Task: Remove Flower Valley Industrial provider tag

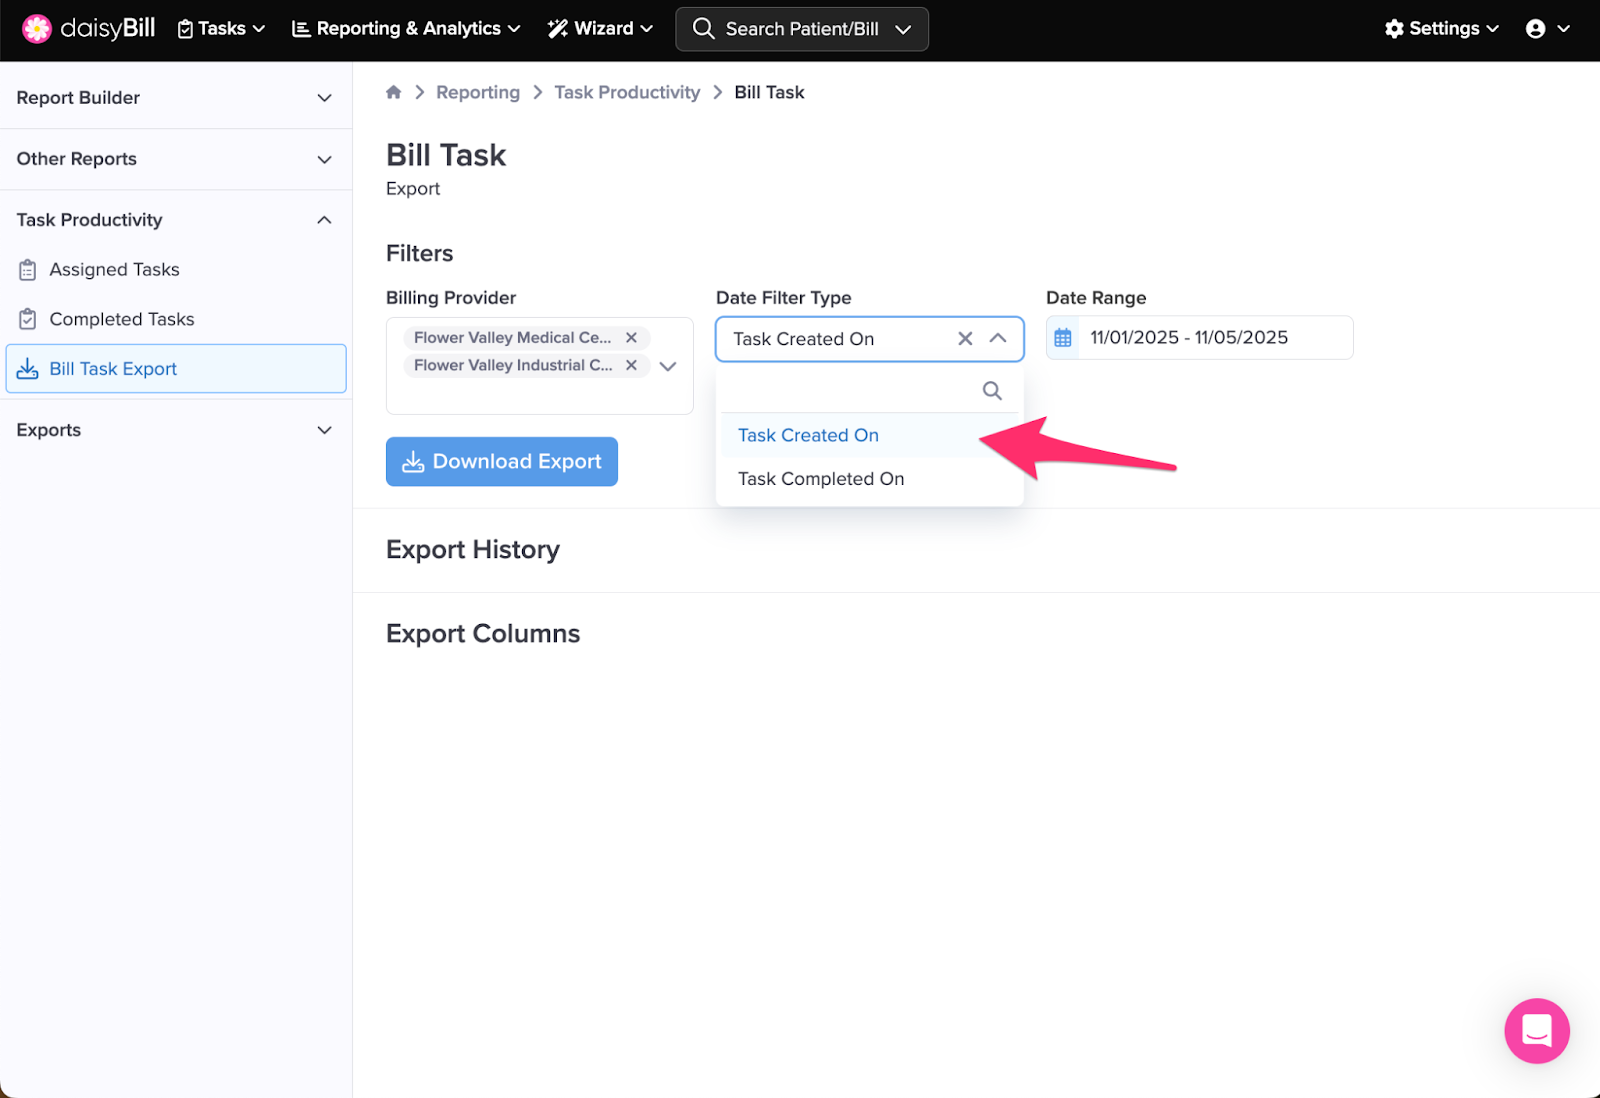Action: point(631,366)
